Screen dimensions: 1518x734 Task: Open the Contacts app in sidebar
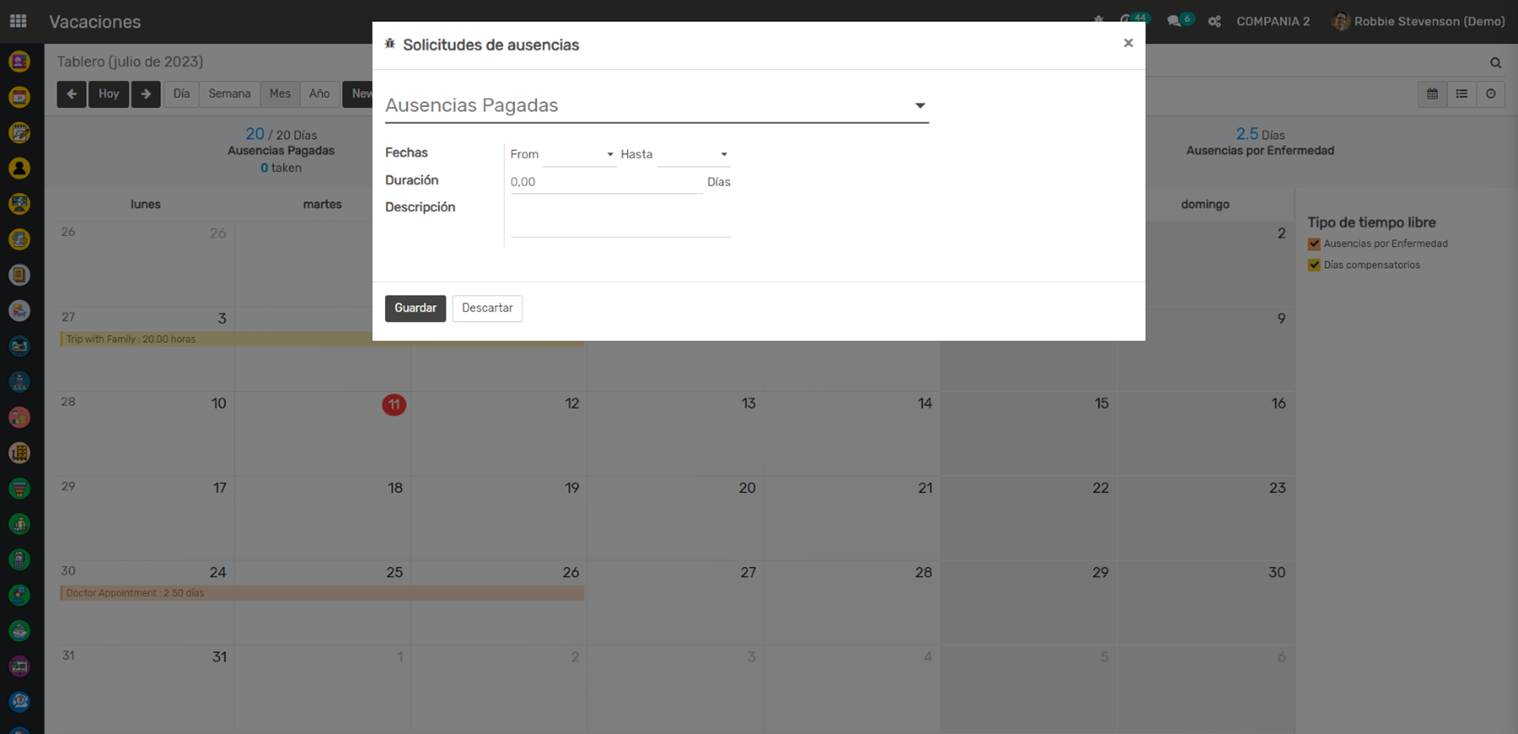(19, 168)
